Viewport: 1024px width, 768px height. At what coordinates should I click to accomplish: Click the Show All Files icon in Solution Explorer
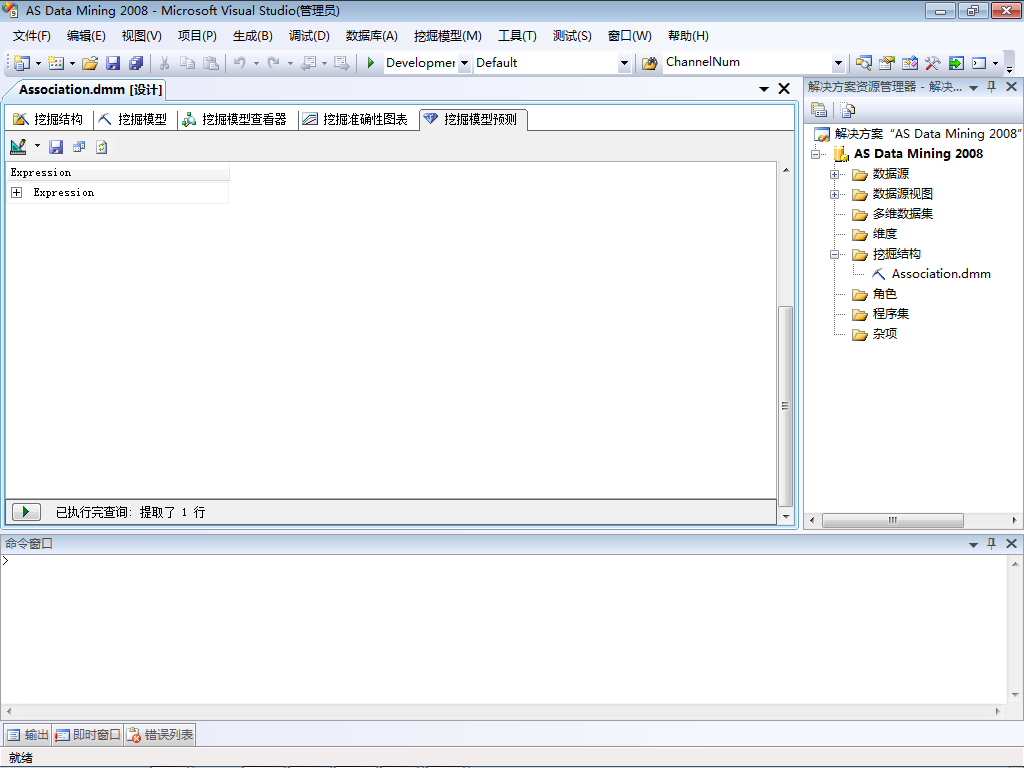click(848, 110)
